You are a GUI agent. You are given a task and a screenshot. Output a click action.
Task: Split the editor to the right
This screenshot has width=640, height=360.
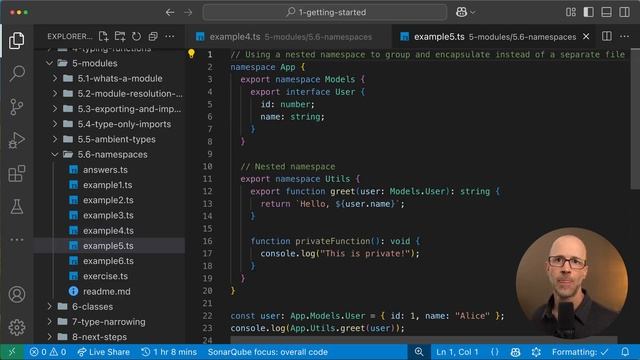pyautogui.click(x=607, y=36)
